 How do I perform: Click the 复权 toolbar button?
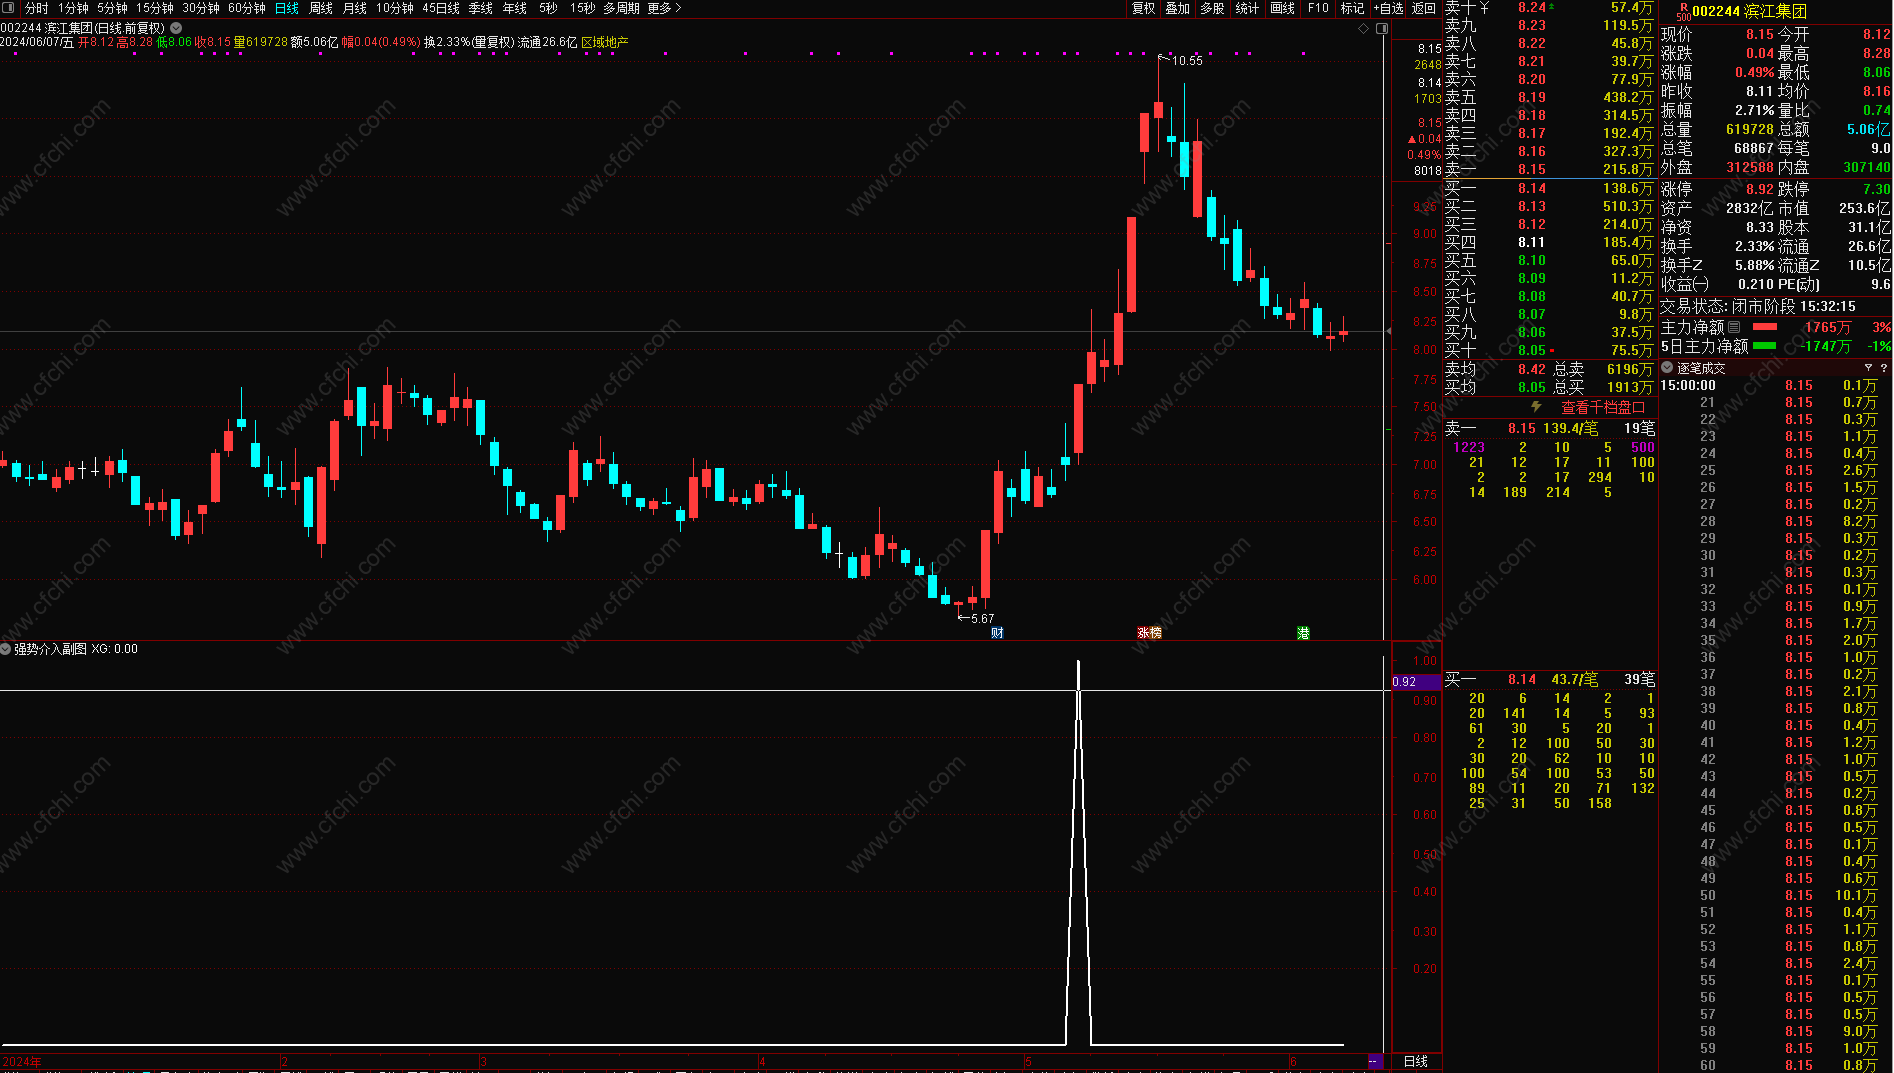pos(1144,8)
